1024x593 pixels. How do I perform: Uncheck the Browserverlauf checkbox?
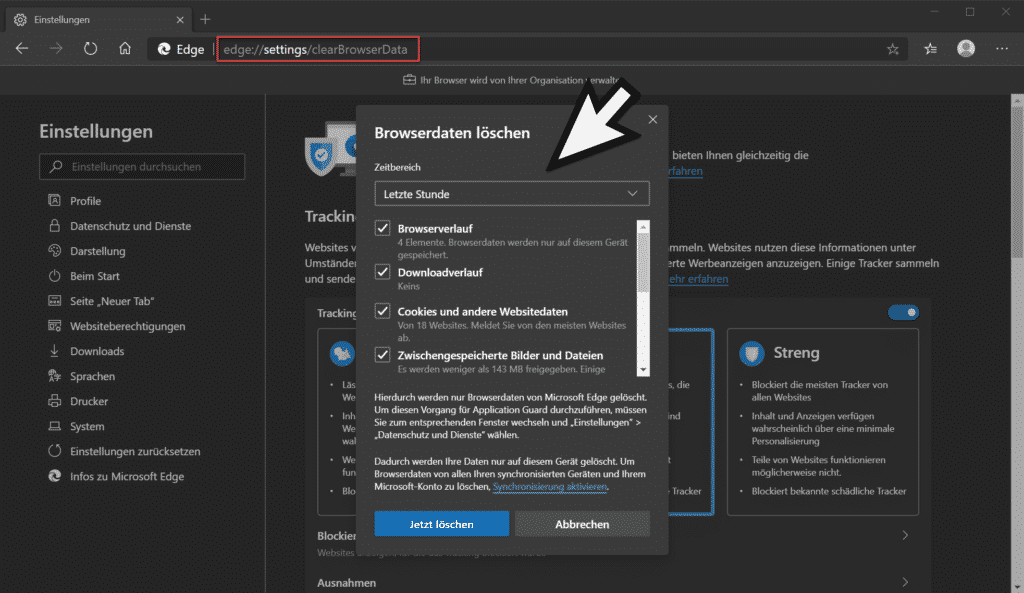click(382, 228)
